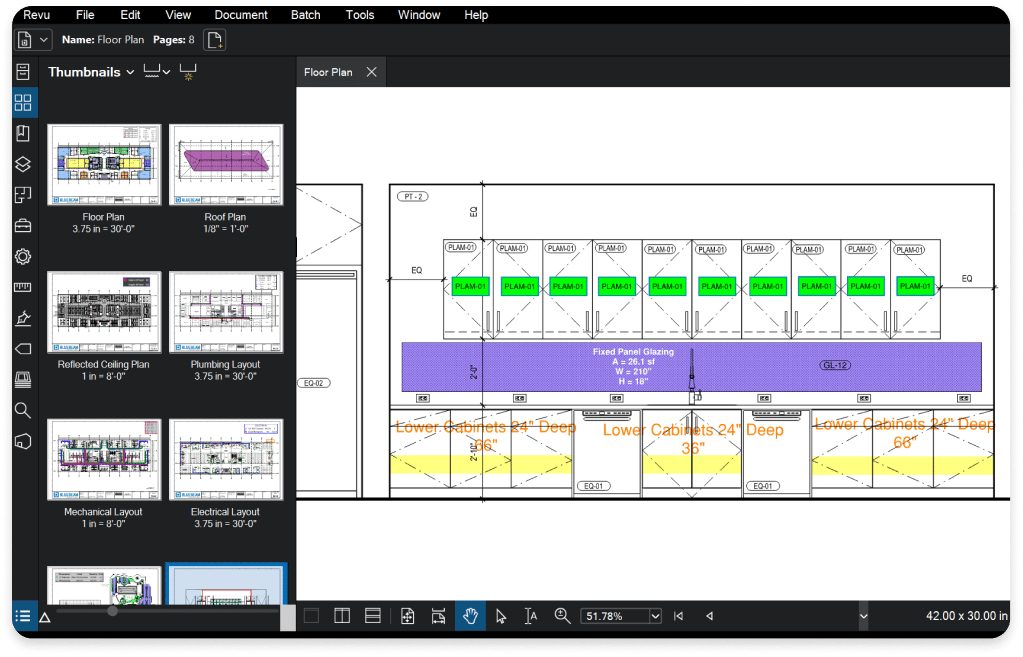1023x657 pixels.
Task: Open the Bookmarks panel icon
Action: pyautogui.click(x=23, y=133)
